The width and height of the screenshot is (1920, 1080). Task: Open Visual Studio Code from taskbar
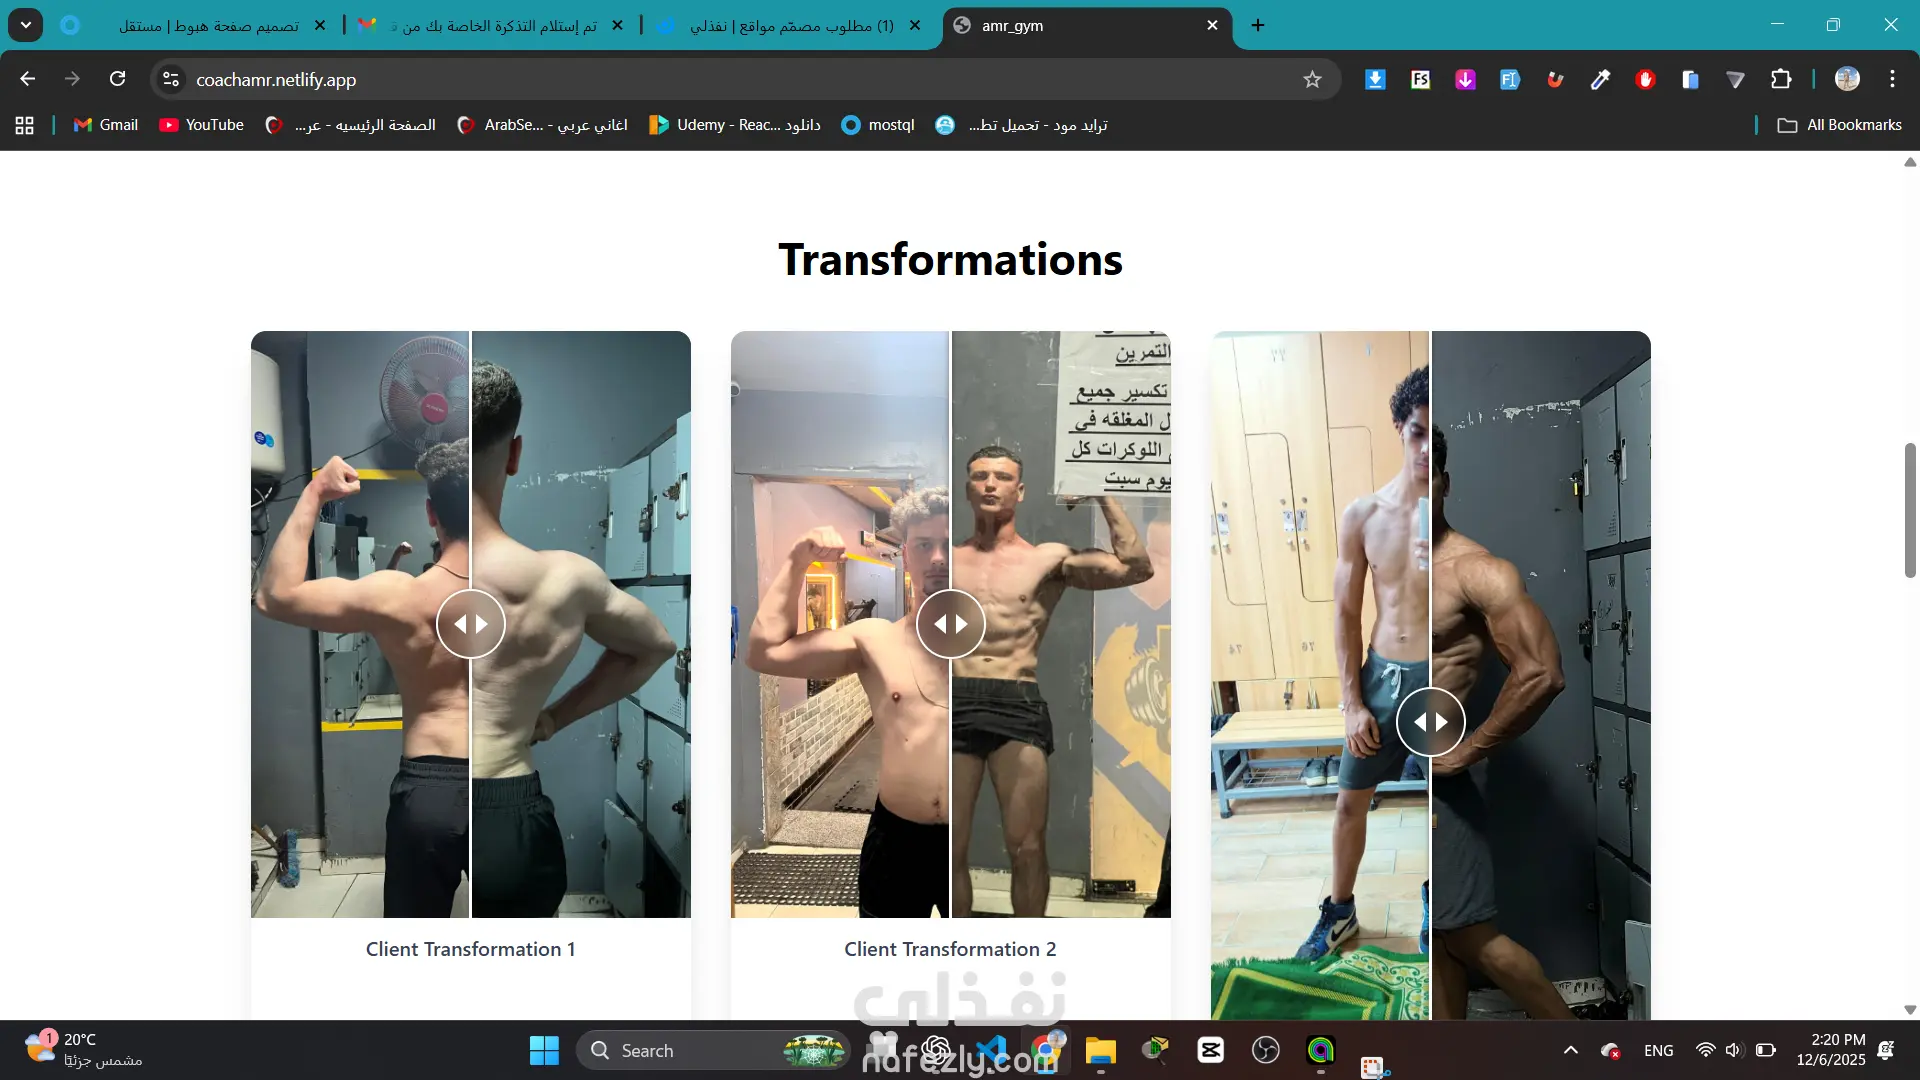(x=990, y=1050)
